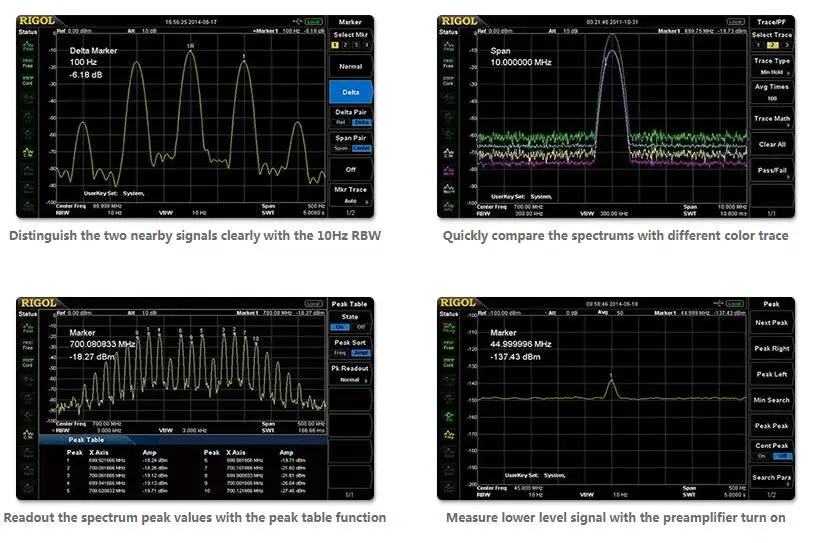Click peak row 1 with -18.24 dBm

point(118,461)
